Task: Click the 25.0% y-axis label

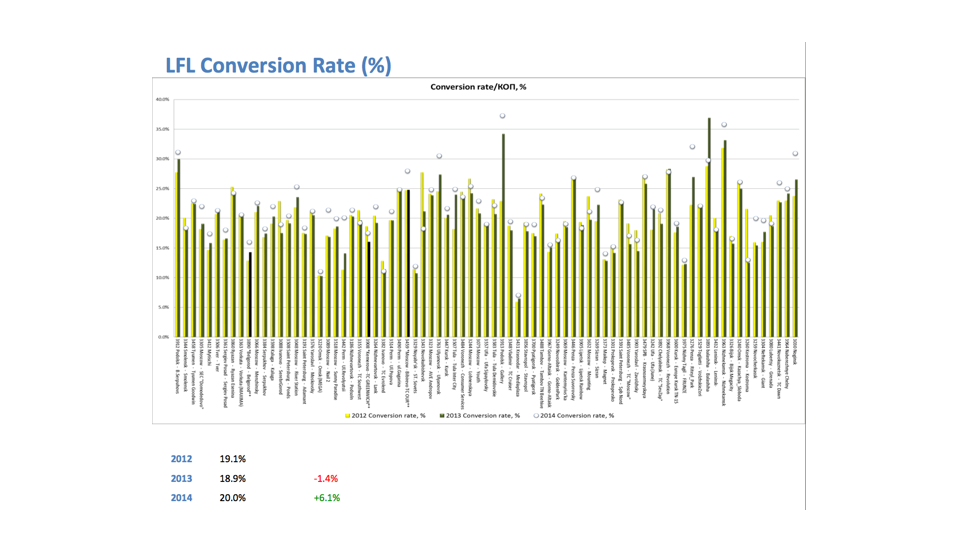Action: [163, 188]
